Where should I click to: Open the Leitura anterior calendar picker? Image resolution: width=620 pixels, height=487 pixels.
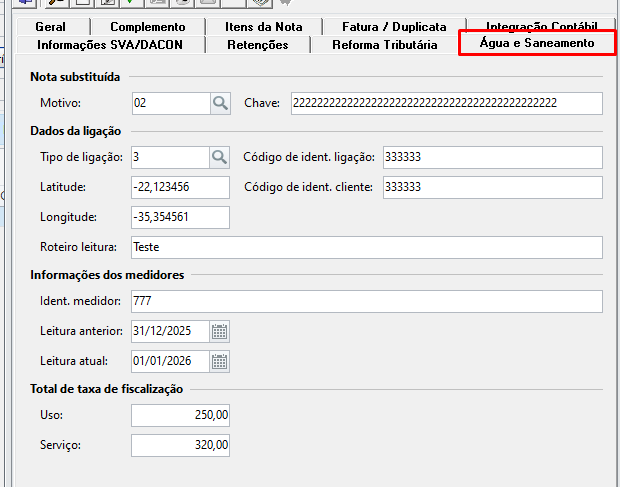219,331
